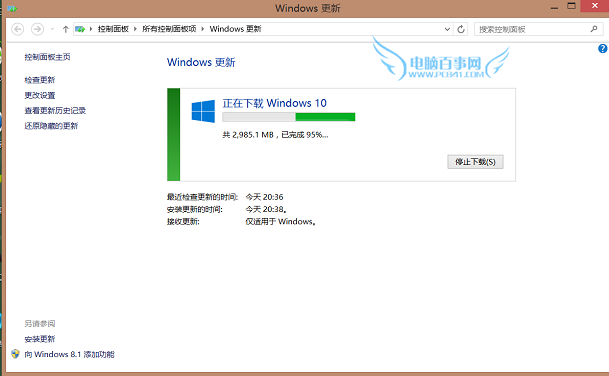Click the 仅适用于 Windows text
The image size is (609, 376).
click(280, 222)
